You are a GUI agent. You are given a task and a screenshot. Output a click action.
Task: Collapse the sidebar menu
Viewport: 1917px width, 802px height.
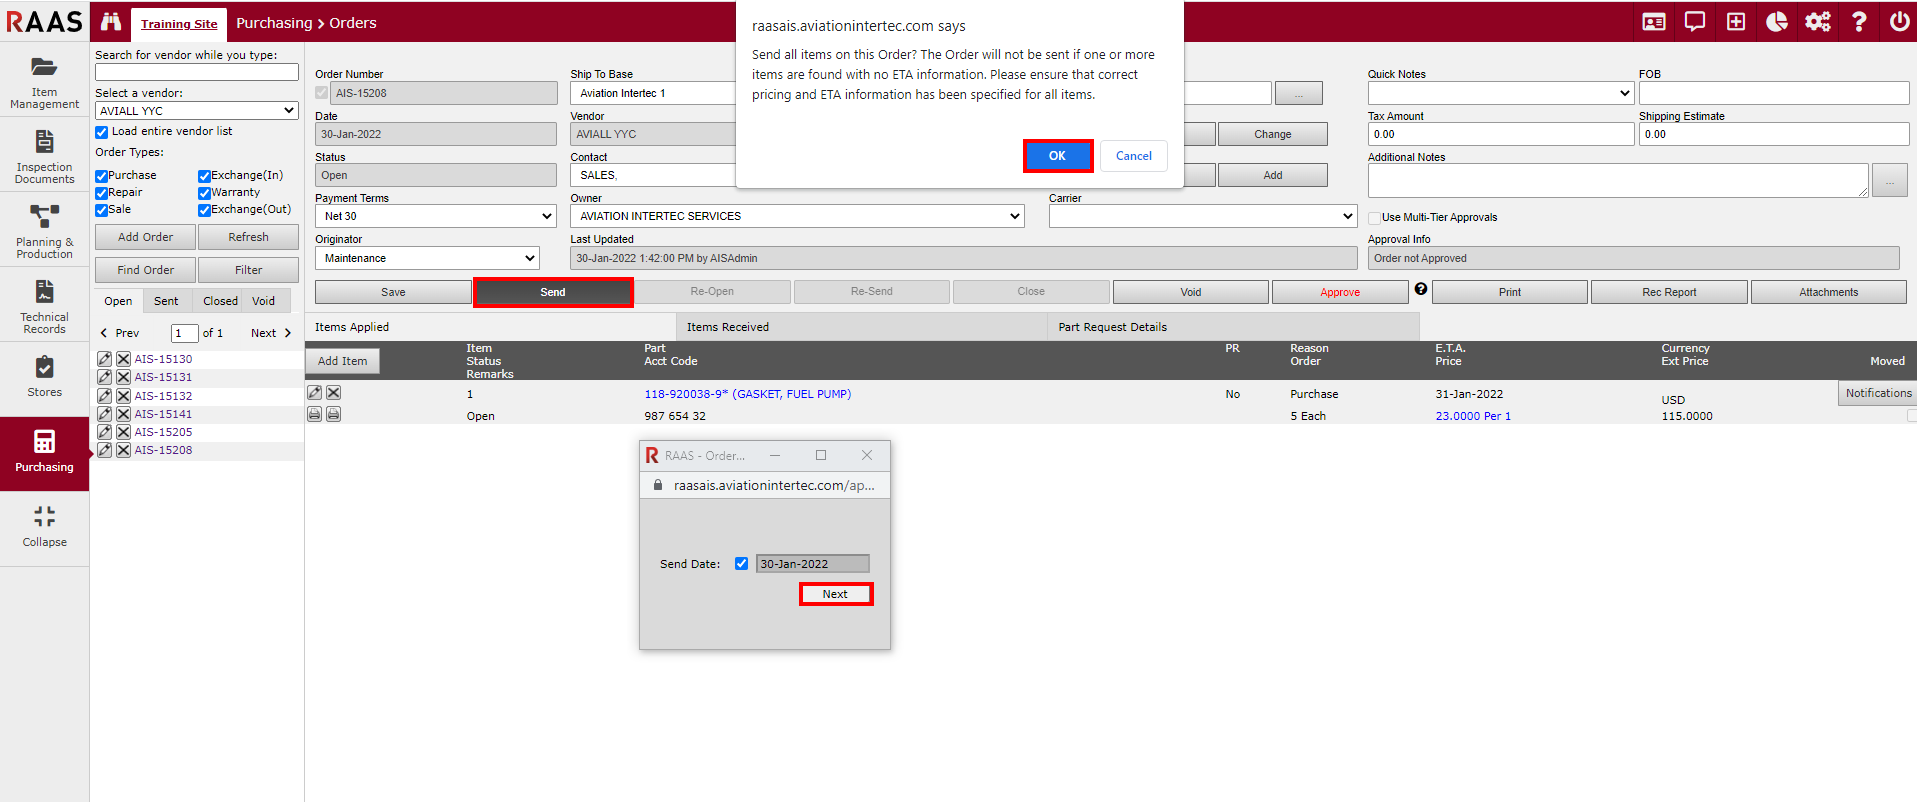coord(44,526)
